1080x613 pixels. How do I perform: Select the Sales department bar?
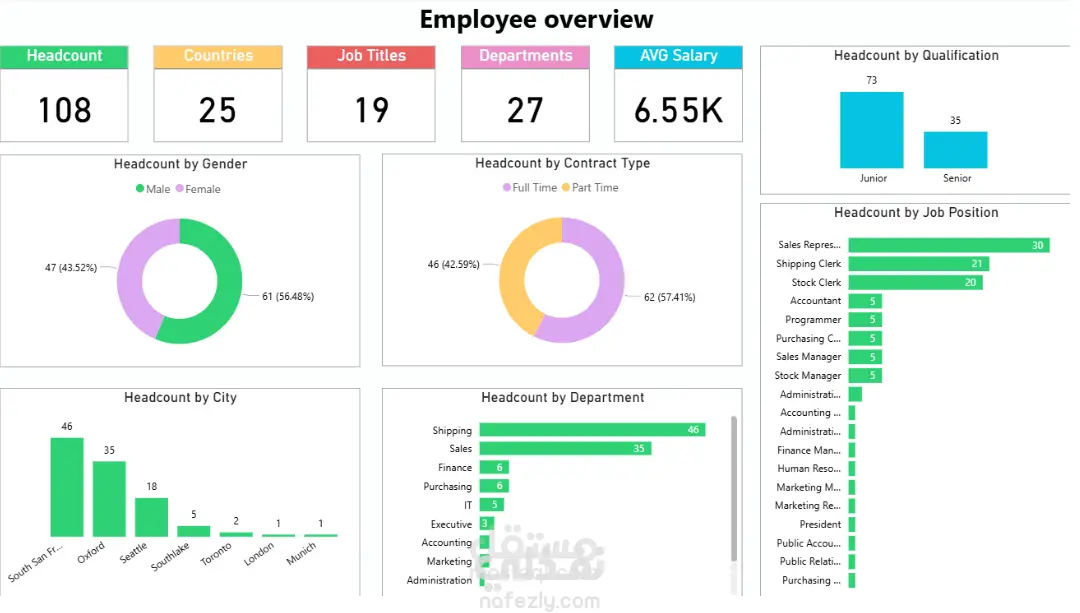click(x=565, y=448)
